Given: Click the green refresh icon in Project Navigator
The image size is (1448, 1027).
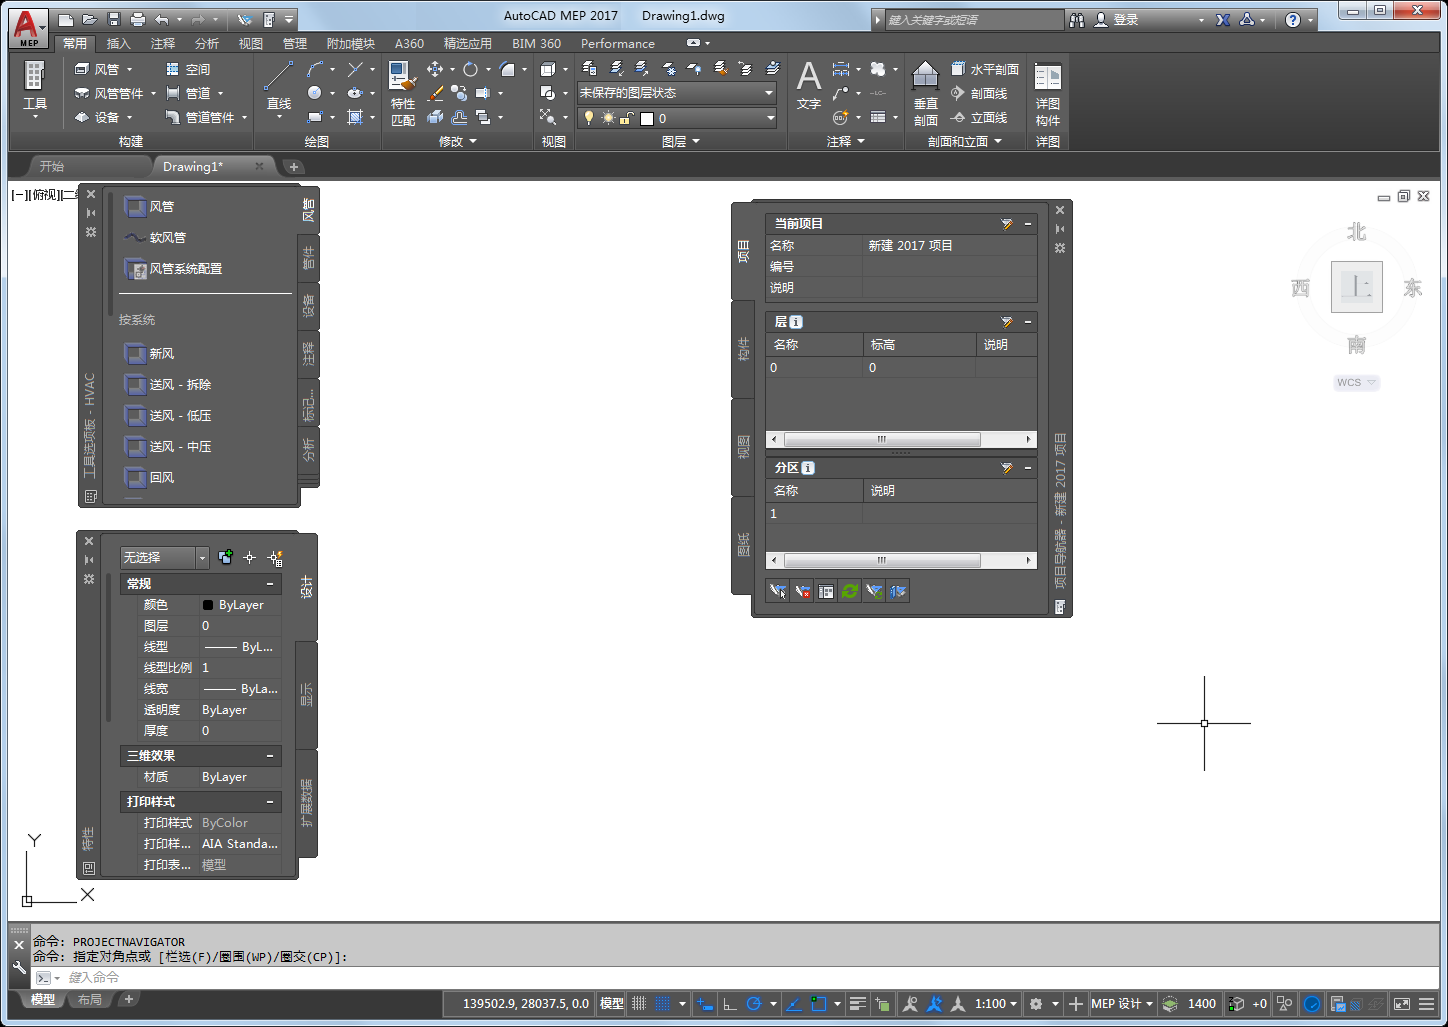Looking at the screenshot, I should coord(850,591).
